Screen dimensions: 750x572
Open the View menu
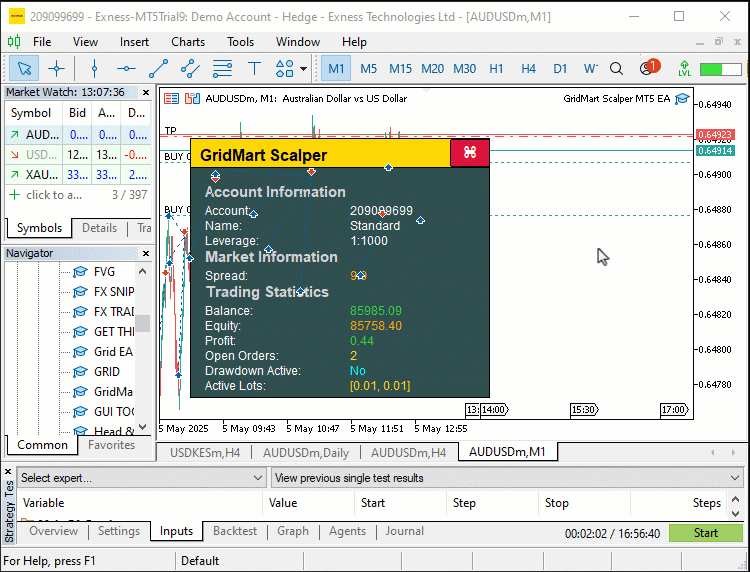point(85,42)
